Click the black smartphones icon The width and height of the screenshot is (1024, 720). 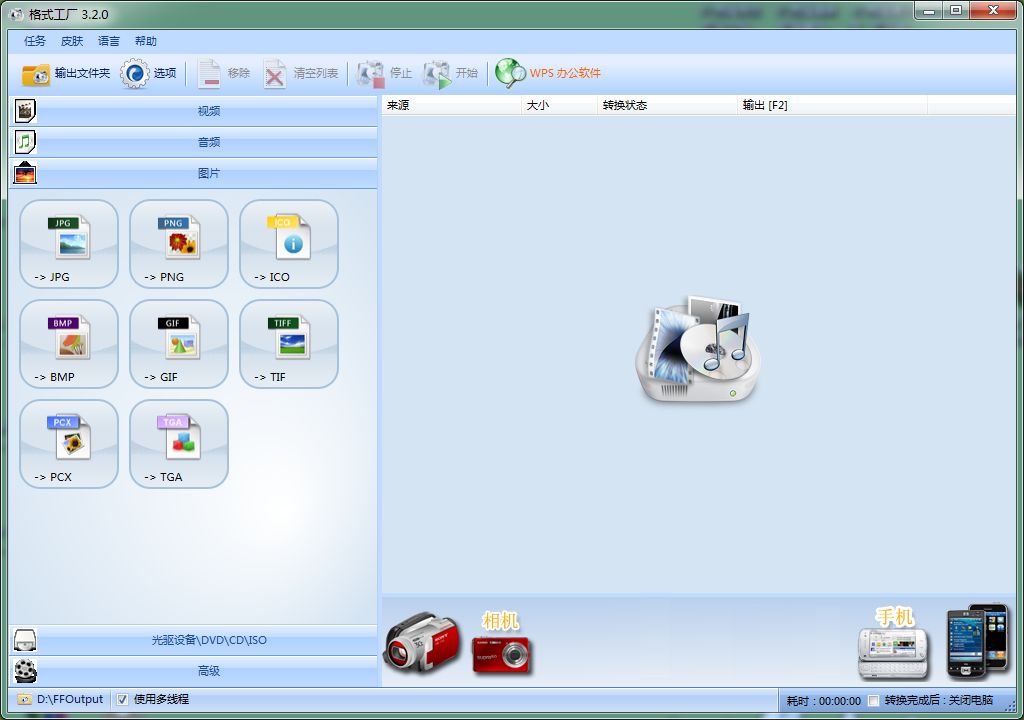[x=978, y=642]
